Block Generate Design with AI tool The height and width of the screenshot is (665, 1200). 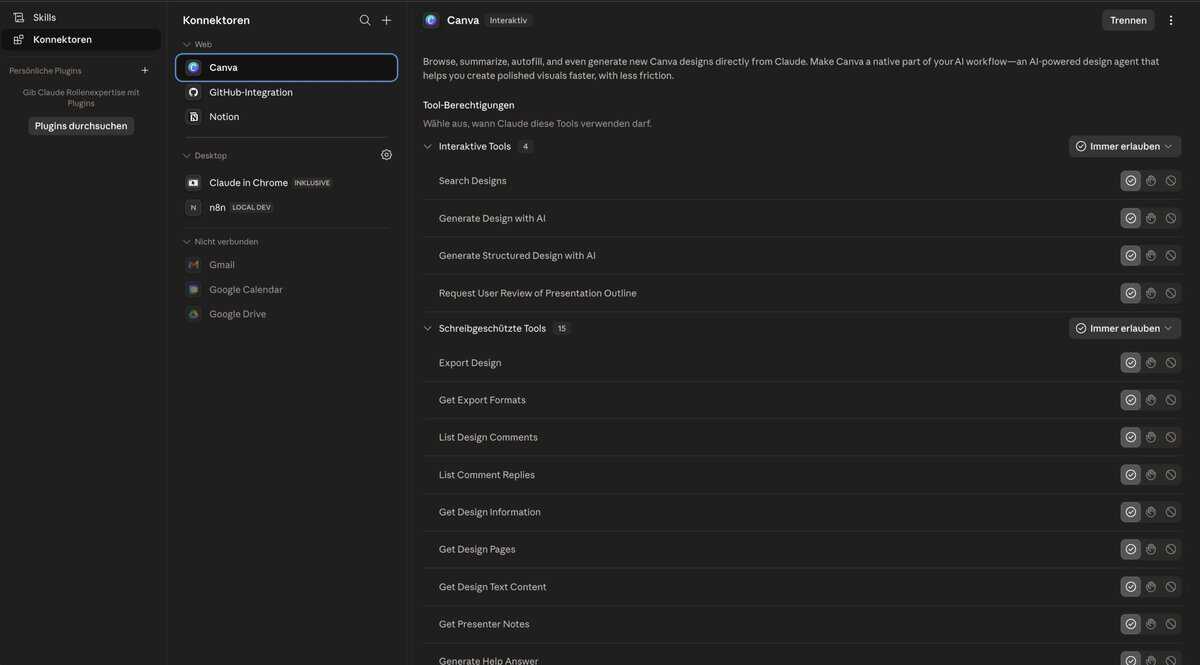[x=1171, y=218]
